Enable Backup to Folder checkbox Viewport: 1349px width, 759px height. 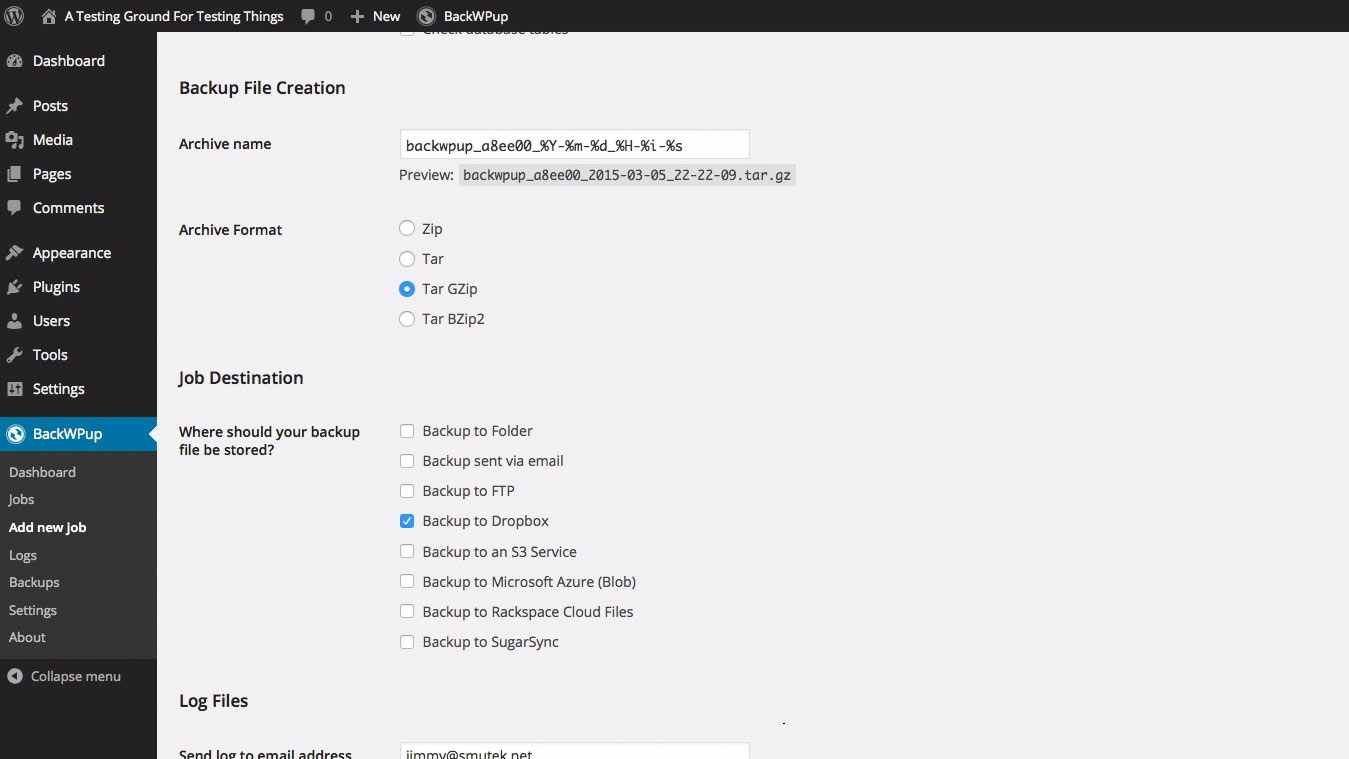tap(407, 431)
